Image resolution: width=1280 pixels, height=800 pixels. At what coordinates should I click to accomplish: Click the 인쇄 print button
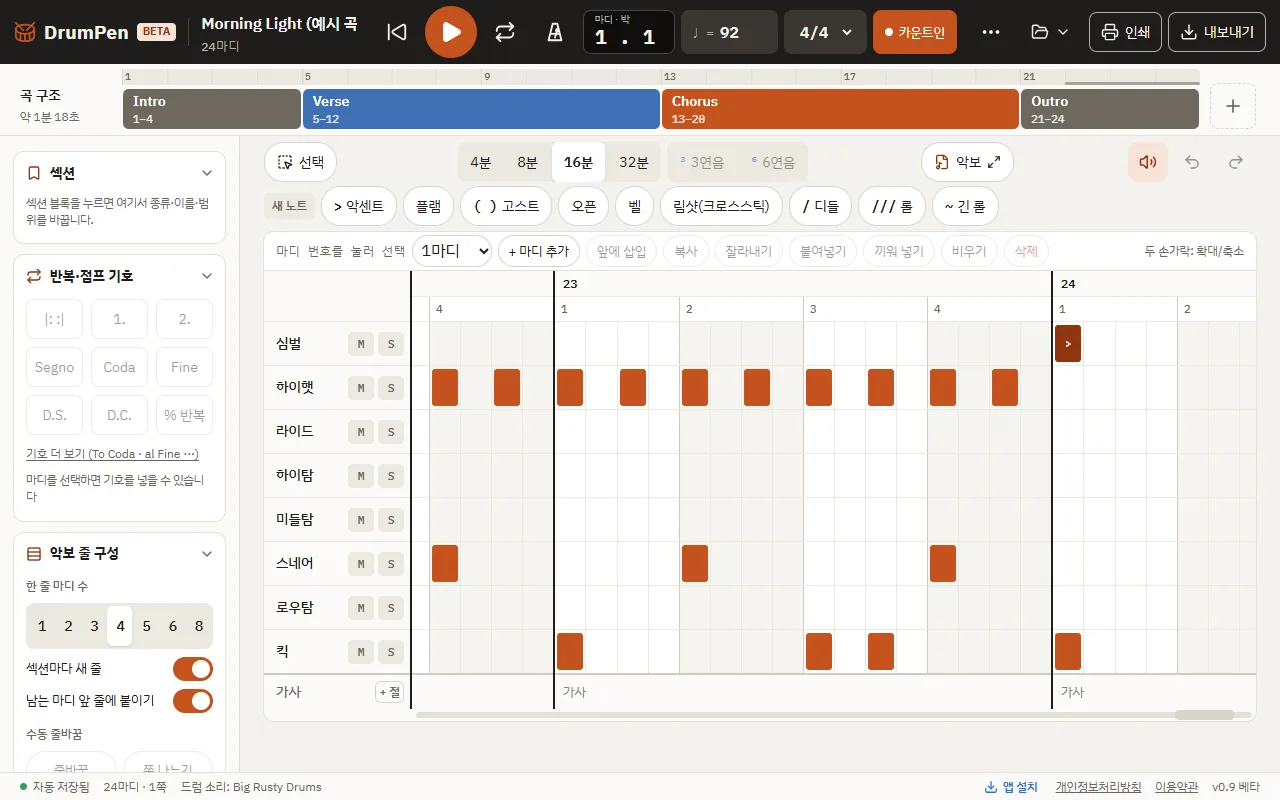coord(1125,32)
